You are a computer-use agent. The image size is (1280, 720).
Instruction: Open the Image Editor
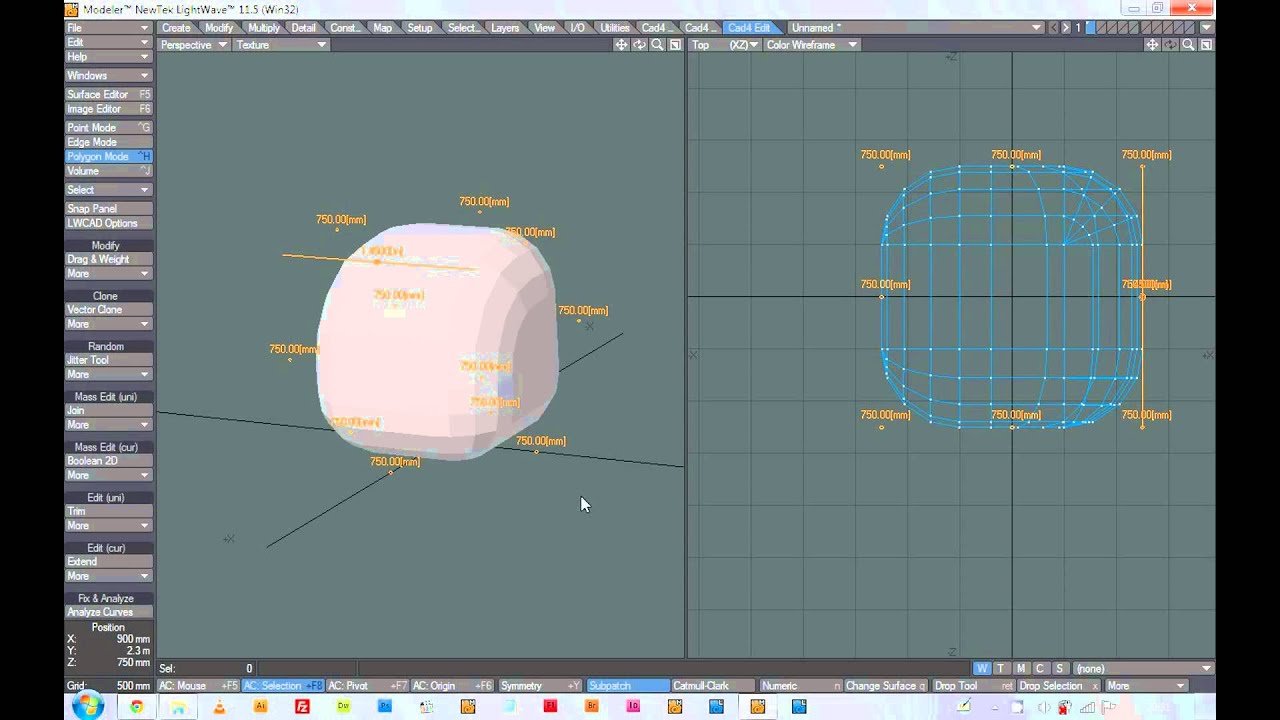pos(108,109)
